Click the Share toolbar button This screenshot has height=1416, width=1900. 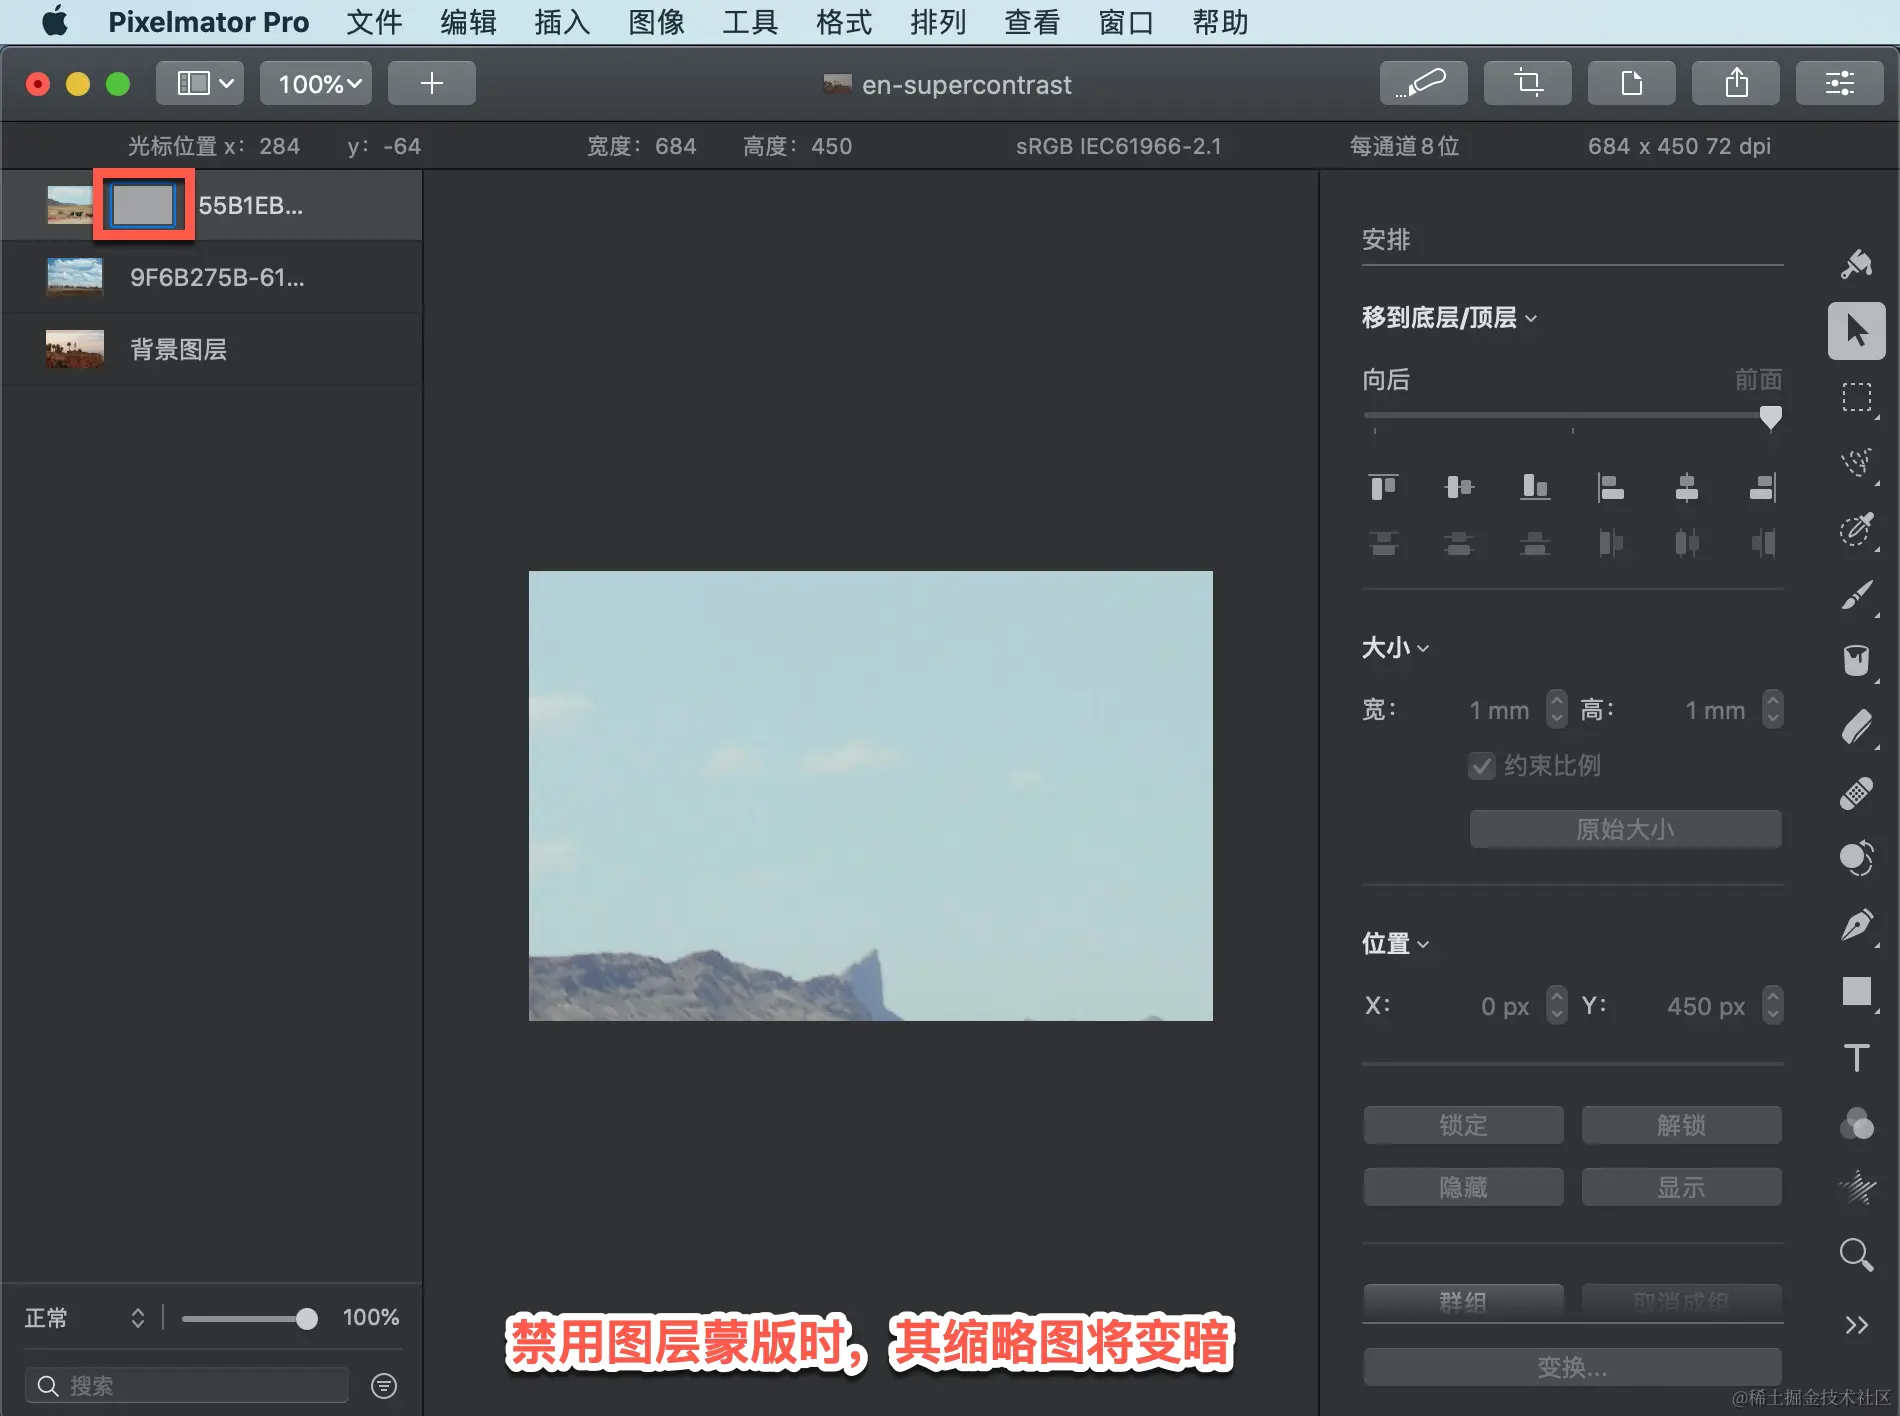pos(1735,83)
